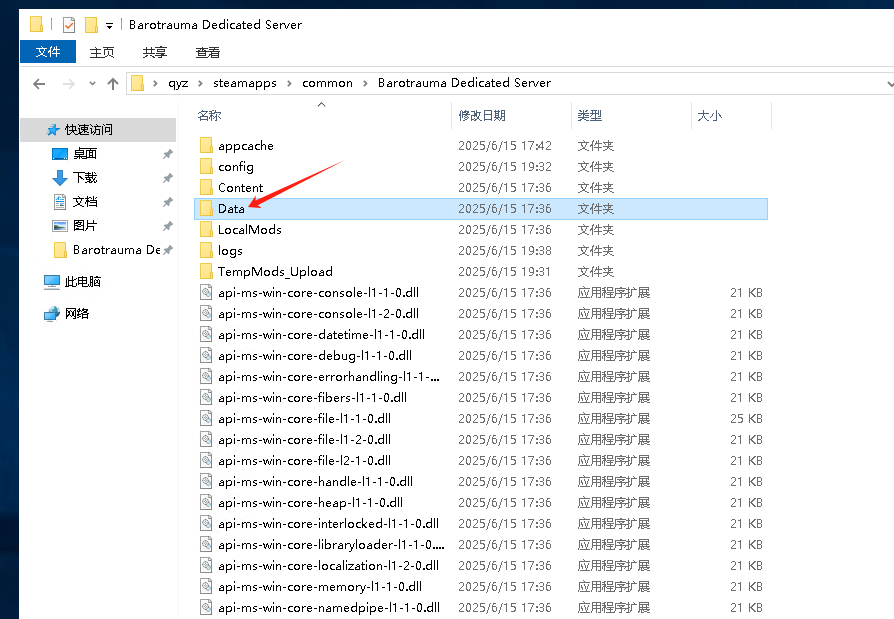
Task: Select the Content folder icon
Action: pyautogui.click(x=206, y=188)
